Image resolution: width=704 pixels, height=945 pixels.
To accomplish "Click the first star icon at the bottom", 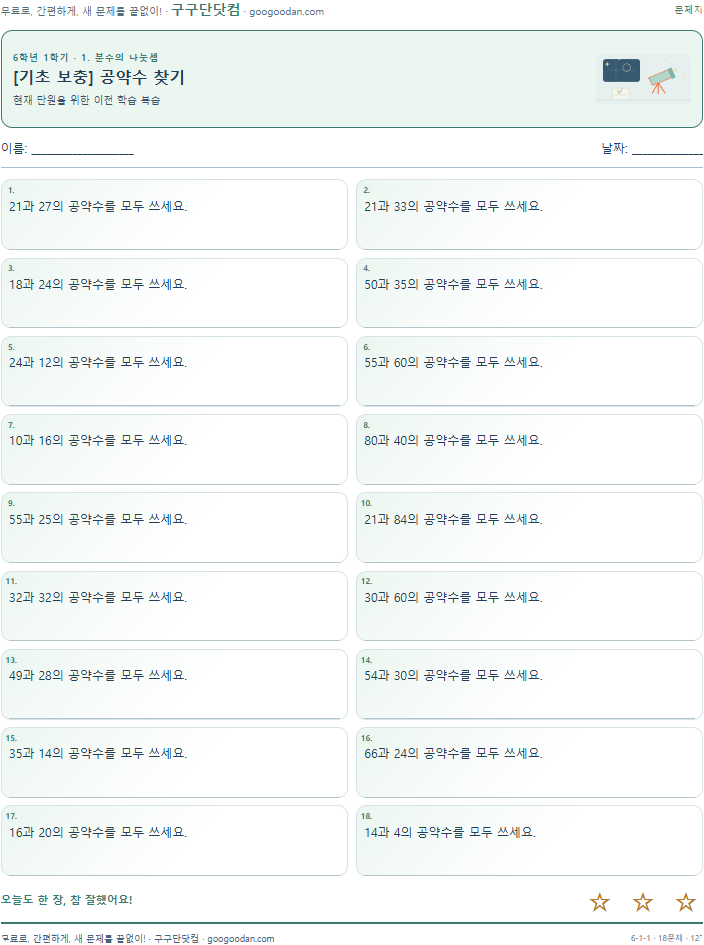I will coord(599,902).
